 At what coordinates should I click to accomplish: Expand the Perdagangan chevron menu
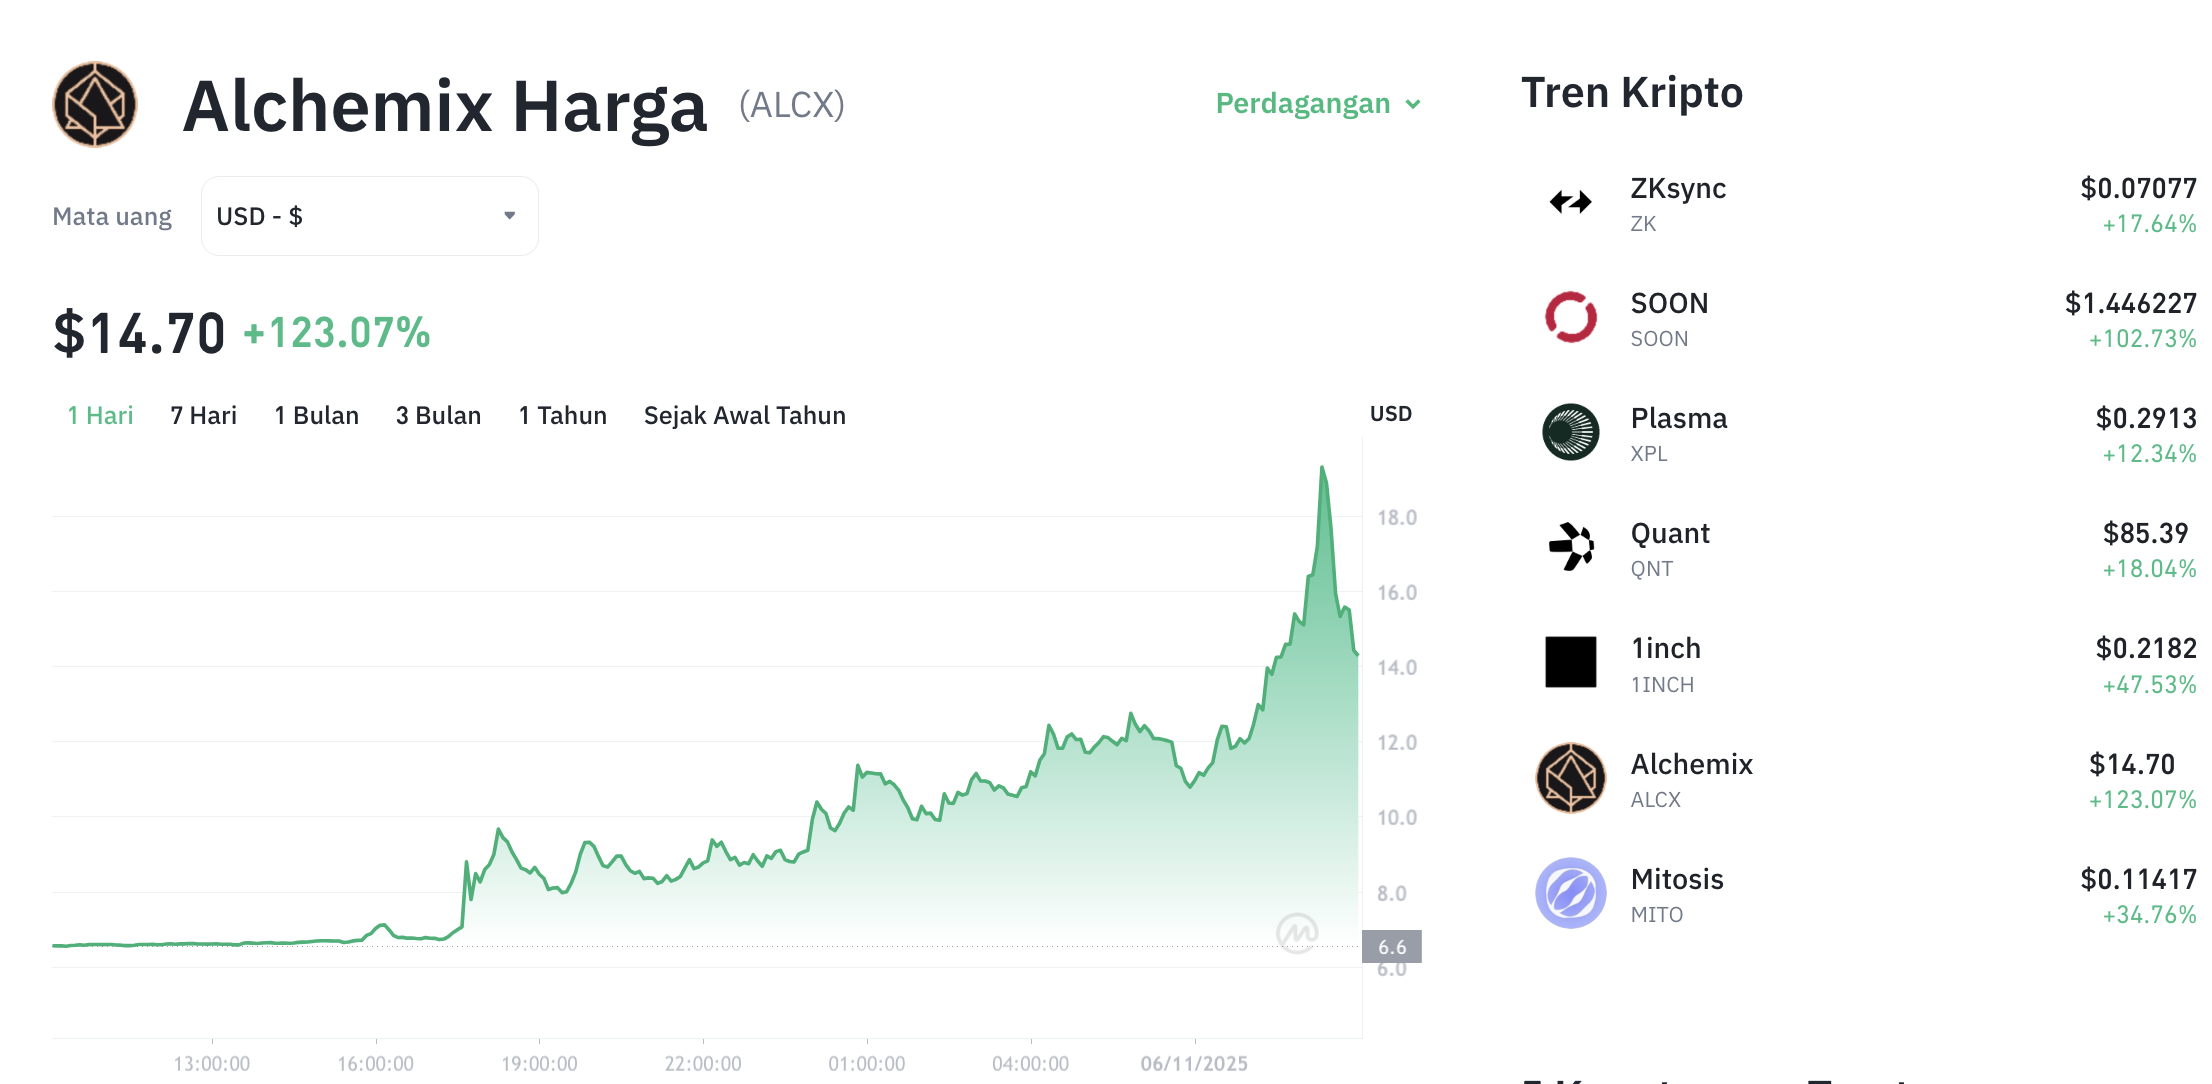click(x=1414, y=104)
